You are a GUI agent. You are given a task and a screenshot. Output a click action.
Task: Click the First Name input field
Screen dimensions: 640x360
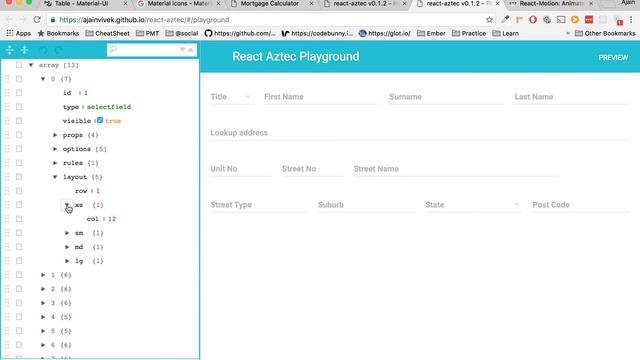(x=322, y=97)
